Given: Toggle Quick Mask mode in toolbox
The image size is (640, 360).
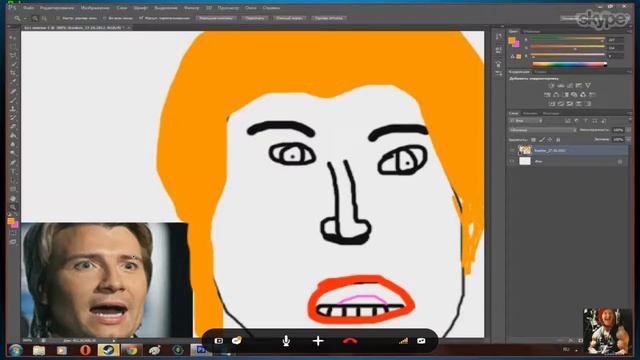Looking at the screenshot, I should [13, 233].
